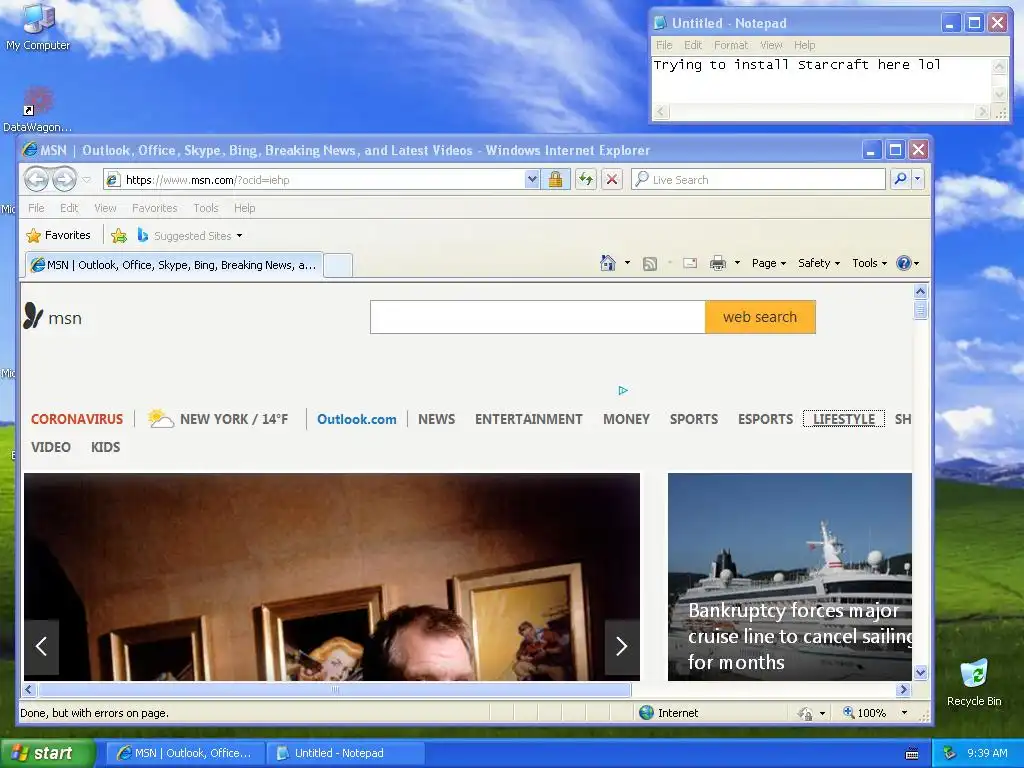This screenshot has height=768, width=1024.
Task: Open the CORONAVIRUS link
Action: (77, 419)
